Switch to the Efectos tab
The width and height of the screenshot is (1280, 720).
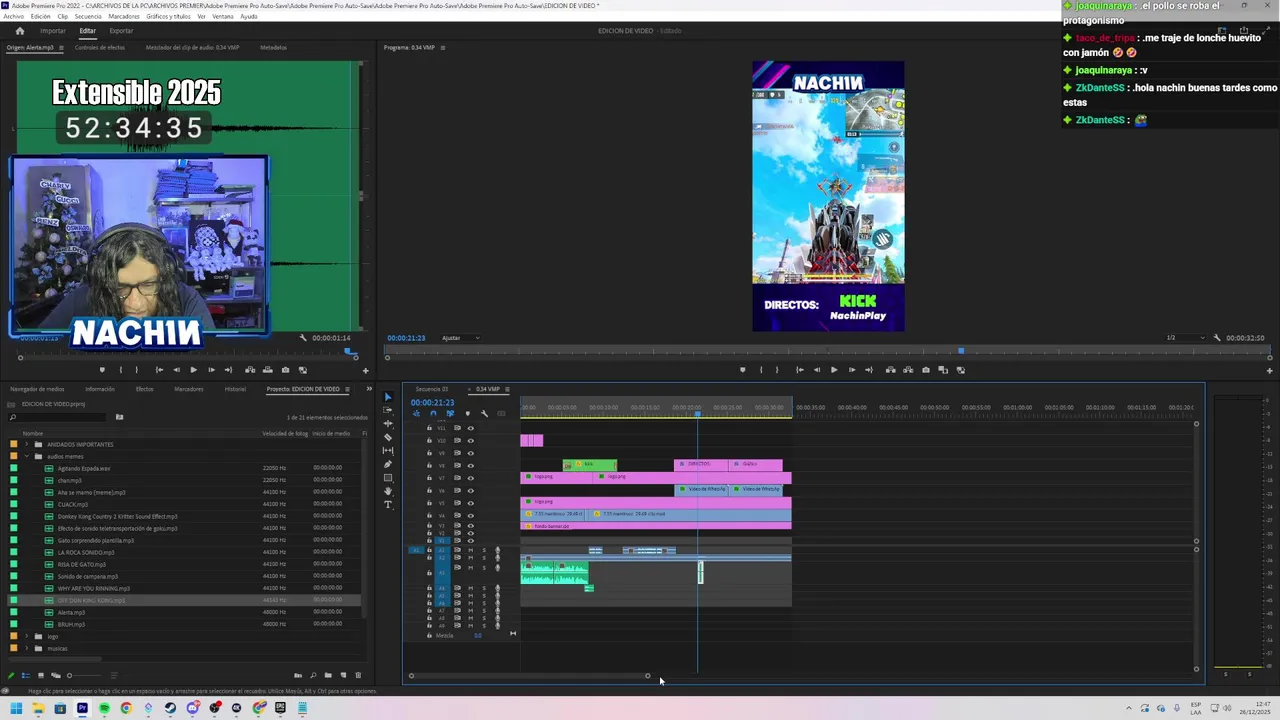coord(145,389)
